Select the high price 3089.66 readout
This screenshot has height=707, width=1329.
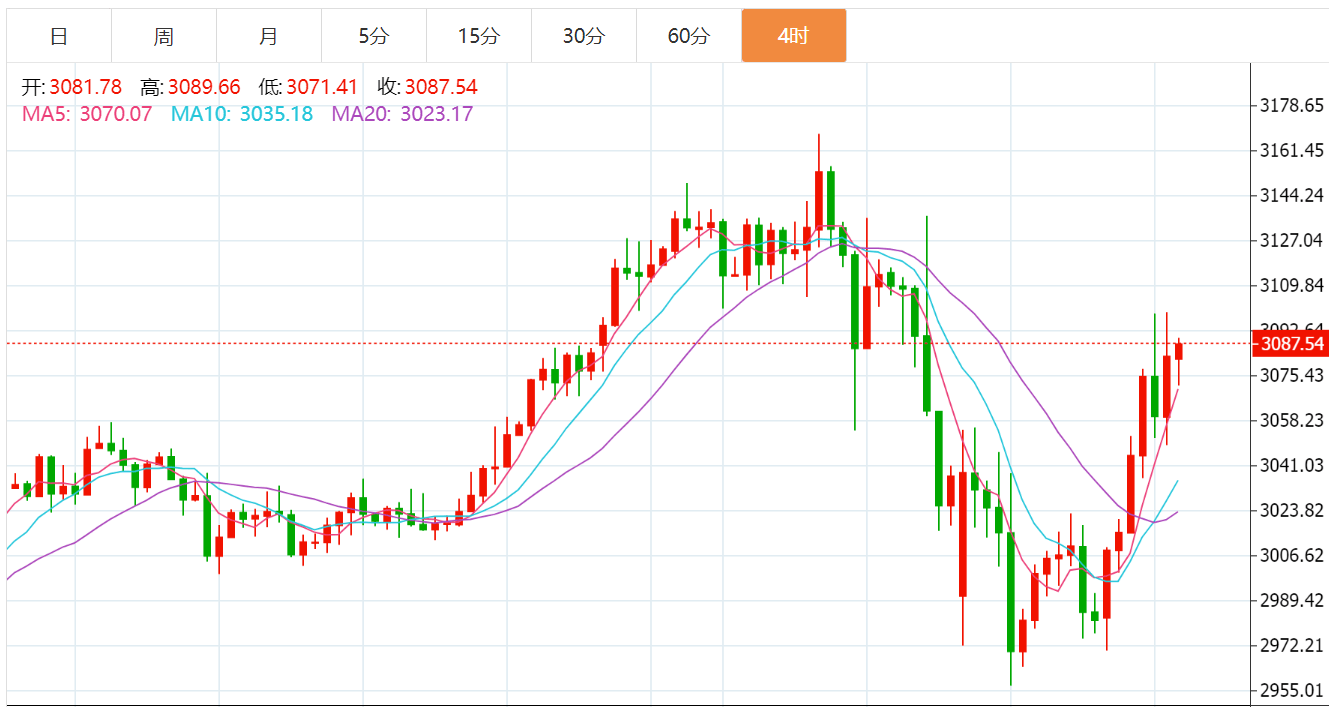(204, 88)
